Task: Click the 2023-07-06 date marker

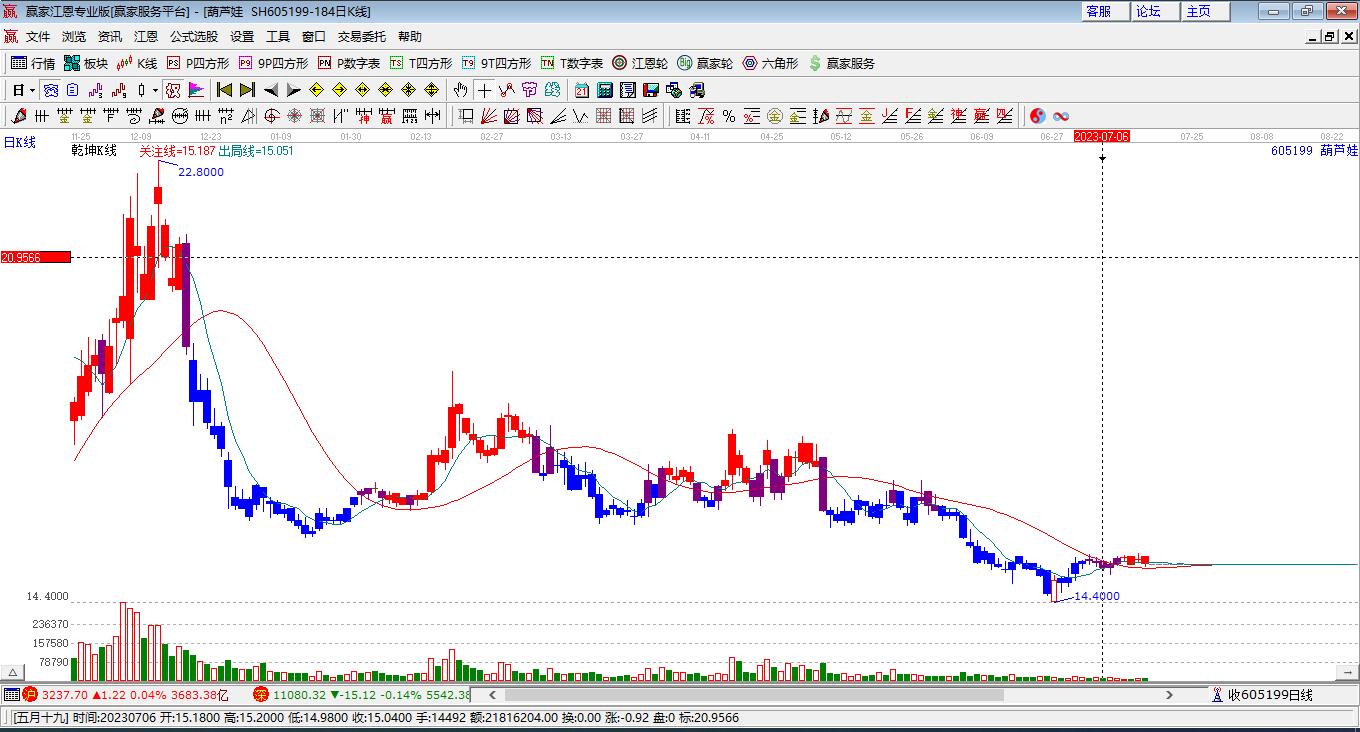Action: coord(1102,136)
